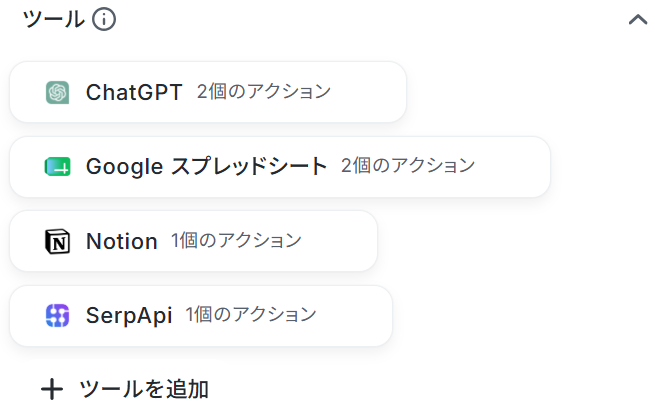Open the Google スプレッドシート tool card
The width and height of the screenshot is (655, 413).
pos(280,167)
